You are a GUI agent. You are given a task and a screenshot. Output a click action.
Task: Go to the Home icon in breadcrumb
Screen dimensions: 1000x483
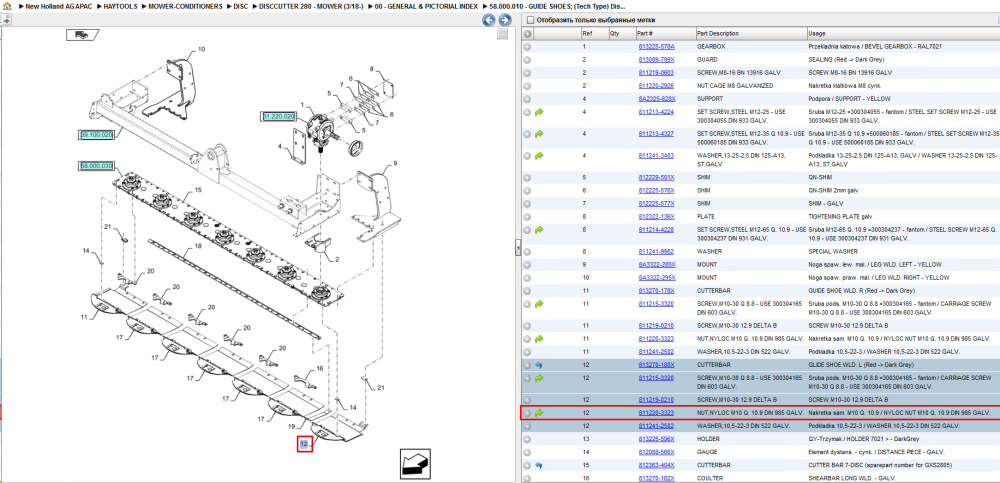[6, 6]
